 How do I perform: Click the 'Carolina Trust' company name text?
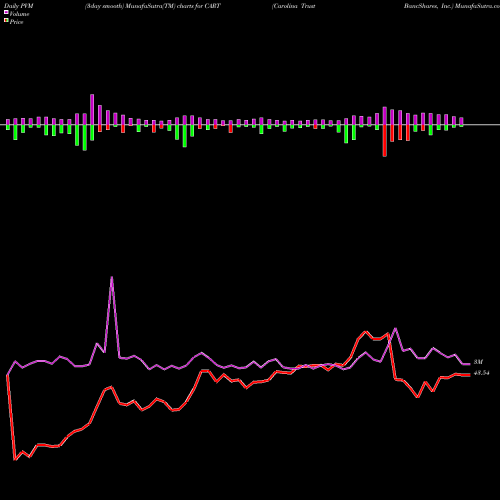[294, 6]
